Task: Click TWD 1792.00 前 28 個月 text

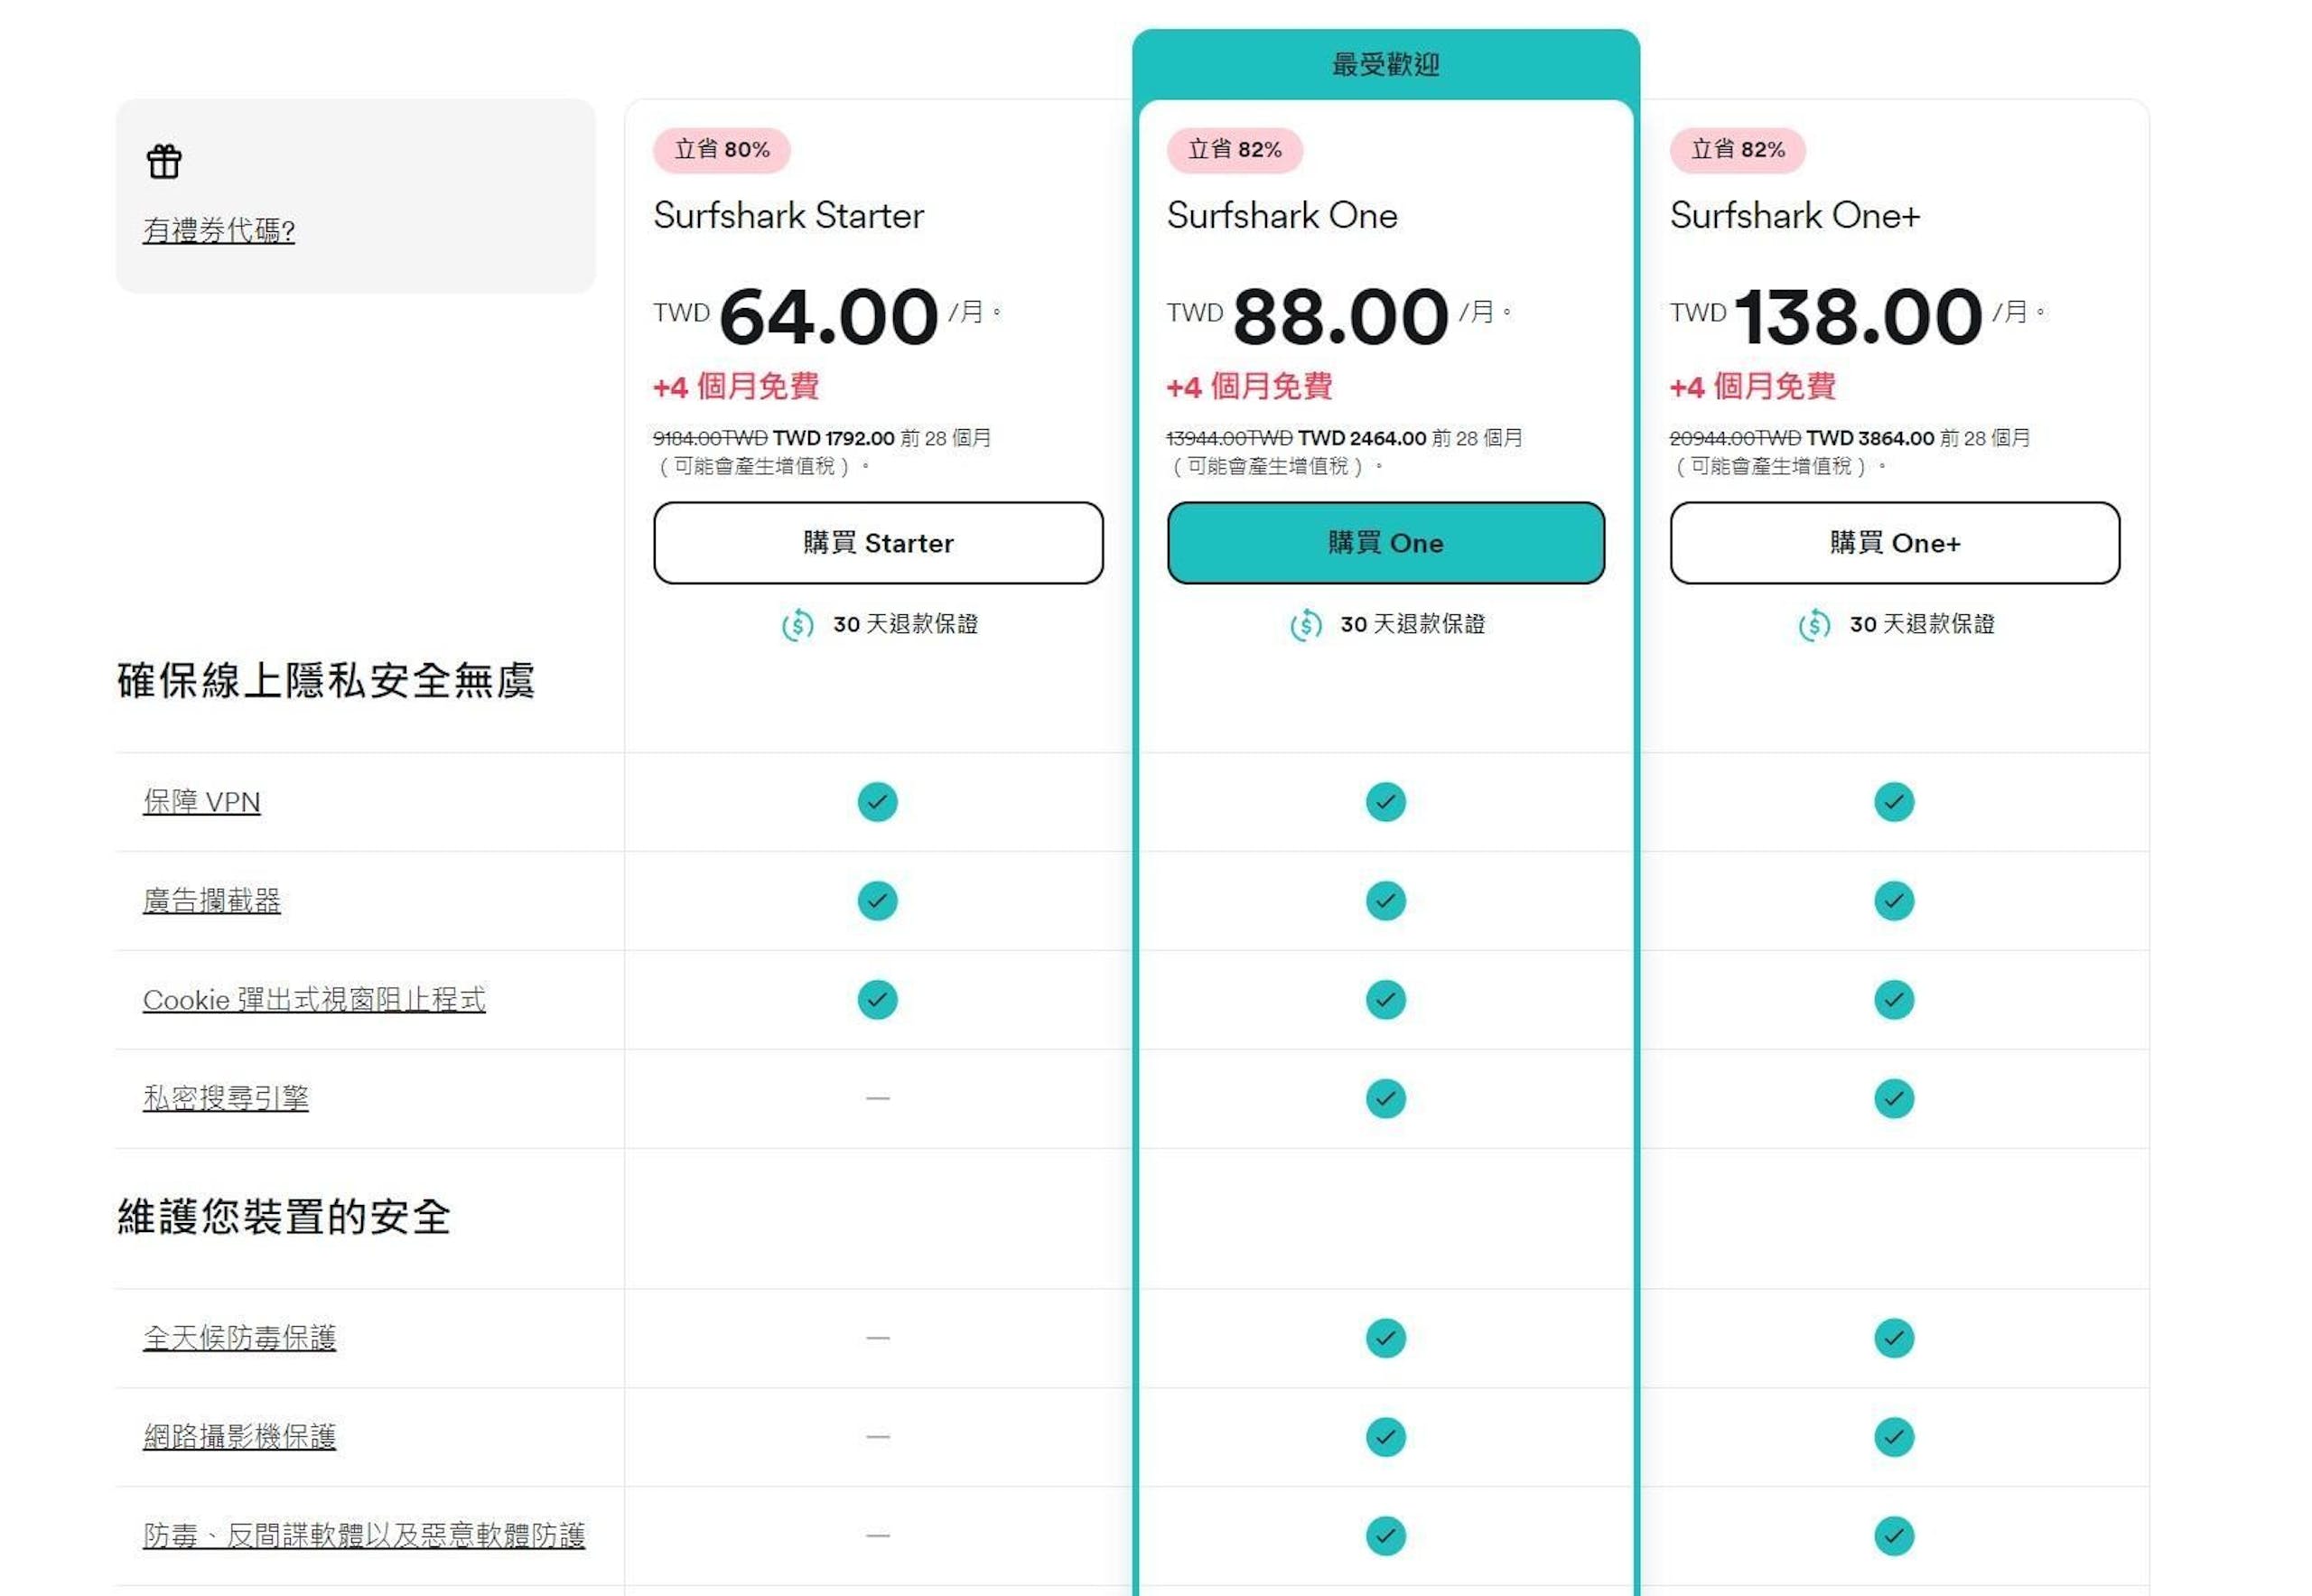Action: click(x=882, y=438)
